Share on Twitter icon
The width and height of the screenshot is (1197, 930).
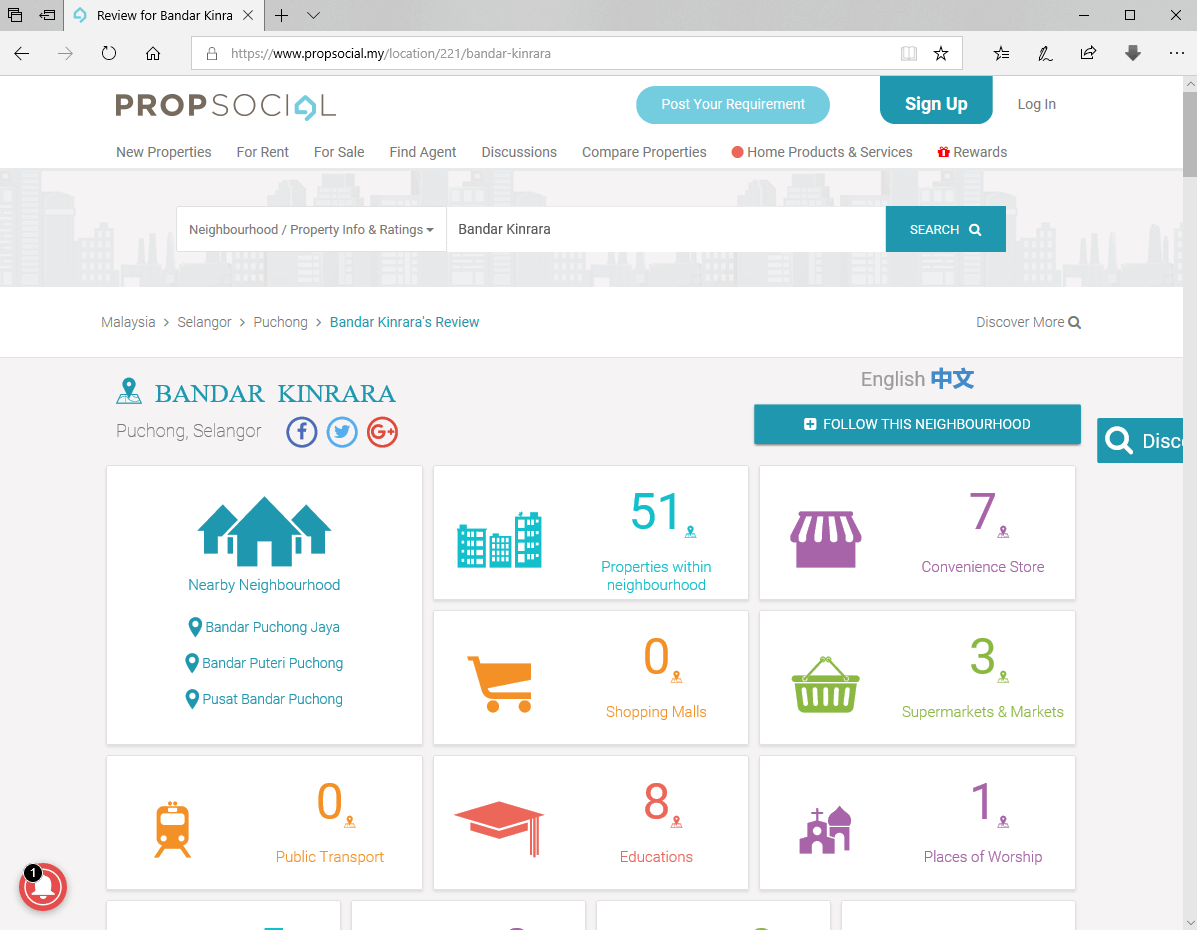click(x=342, y=432)
